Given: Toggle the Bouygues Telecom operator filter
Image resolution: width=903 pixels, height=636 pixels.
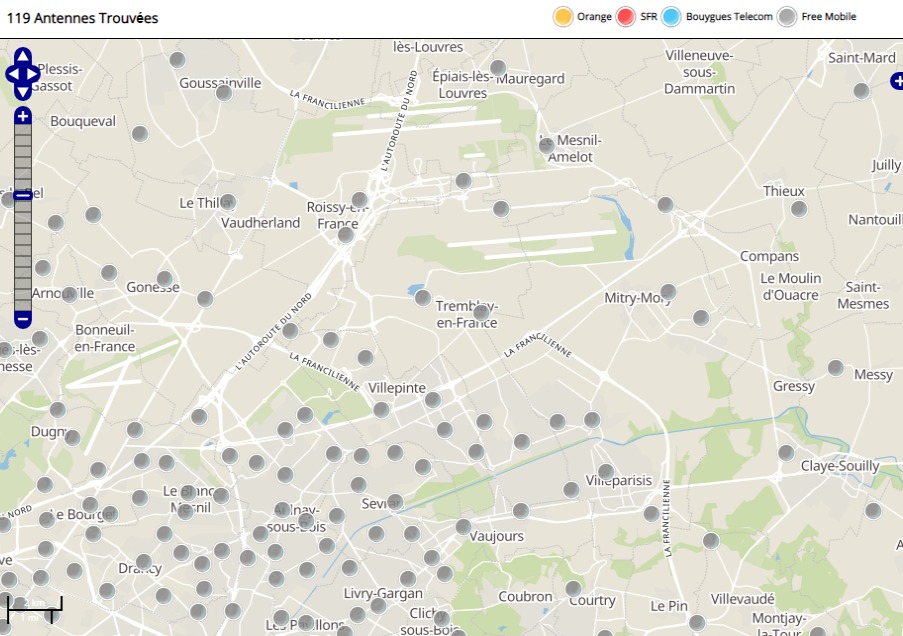Looking at the screenshot, I should [672, 17].
